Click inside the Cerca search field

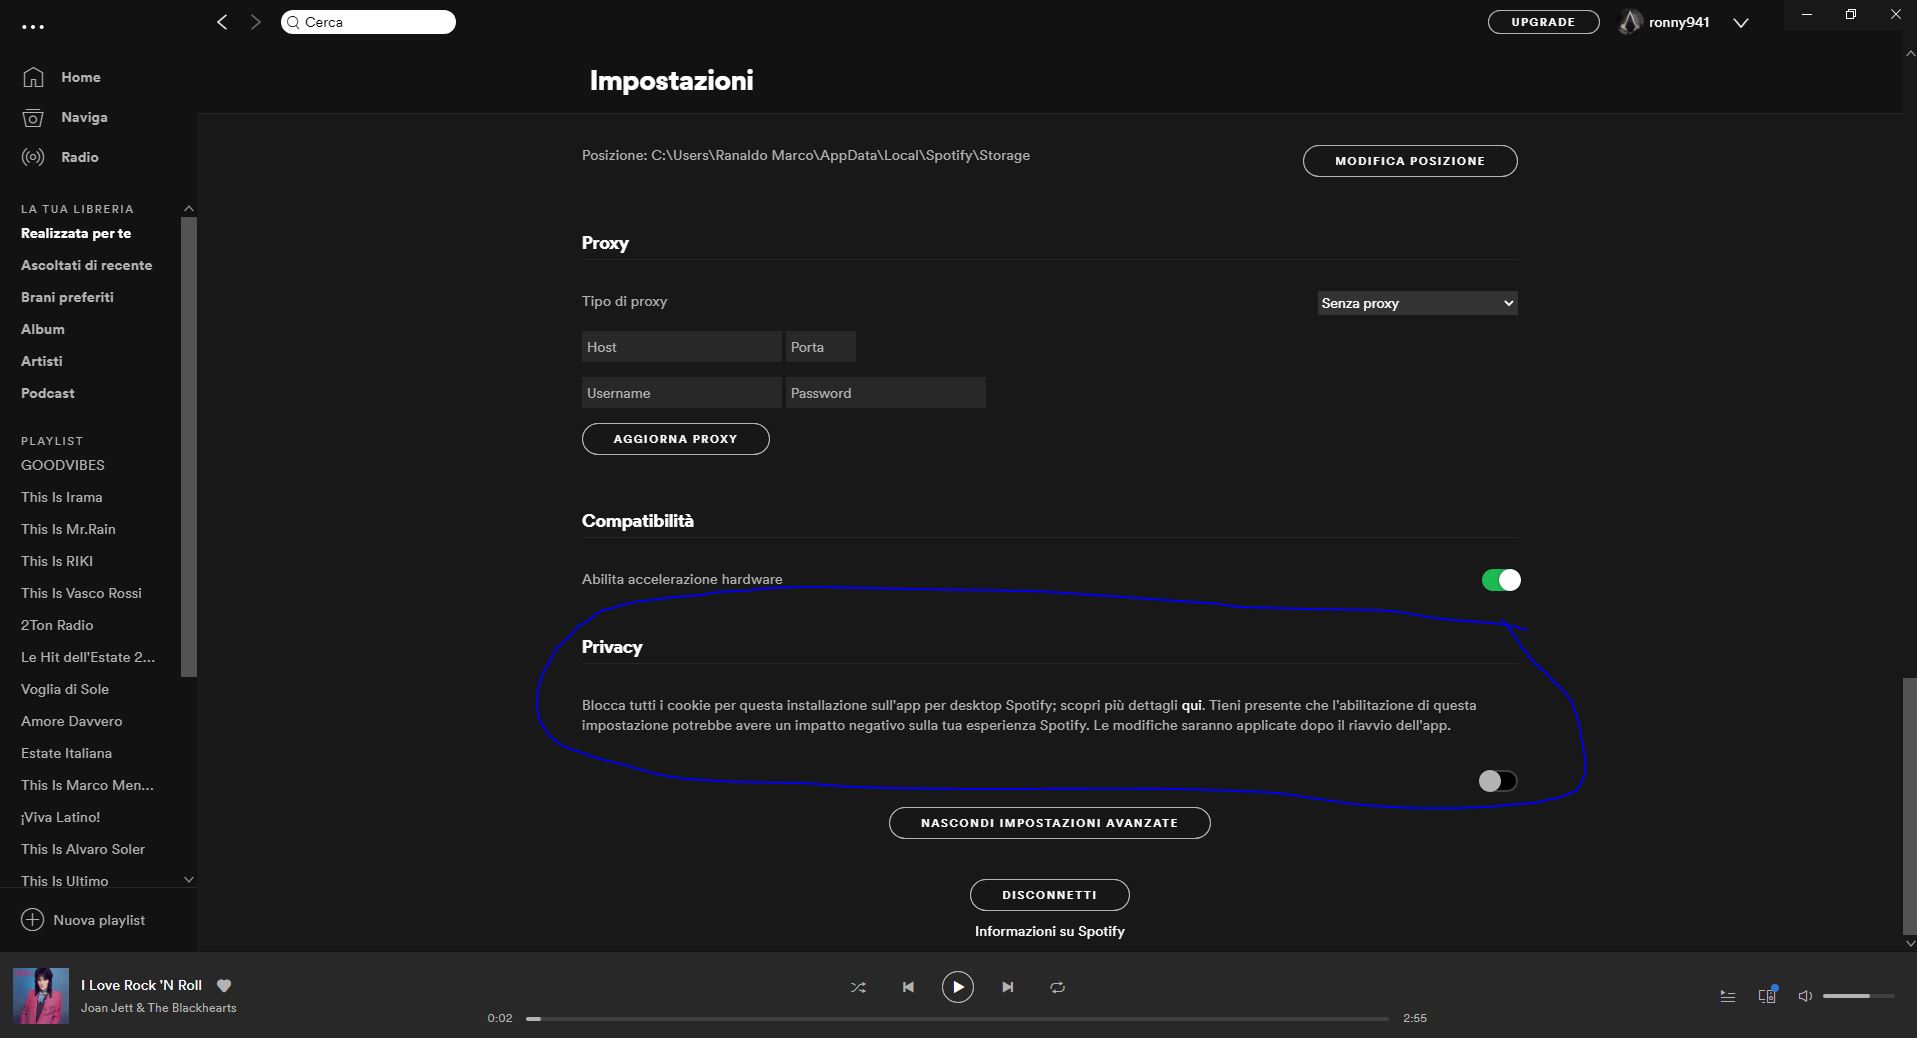(x=367, y=21)
